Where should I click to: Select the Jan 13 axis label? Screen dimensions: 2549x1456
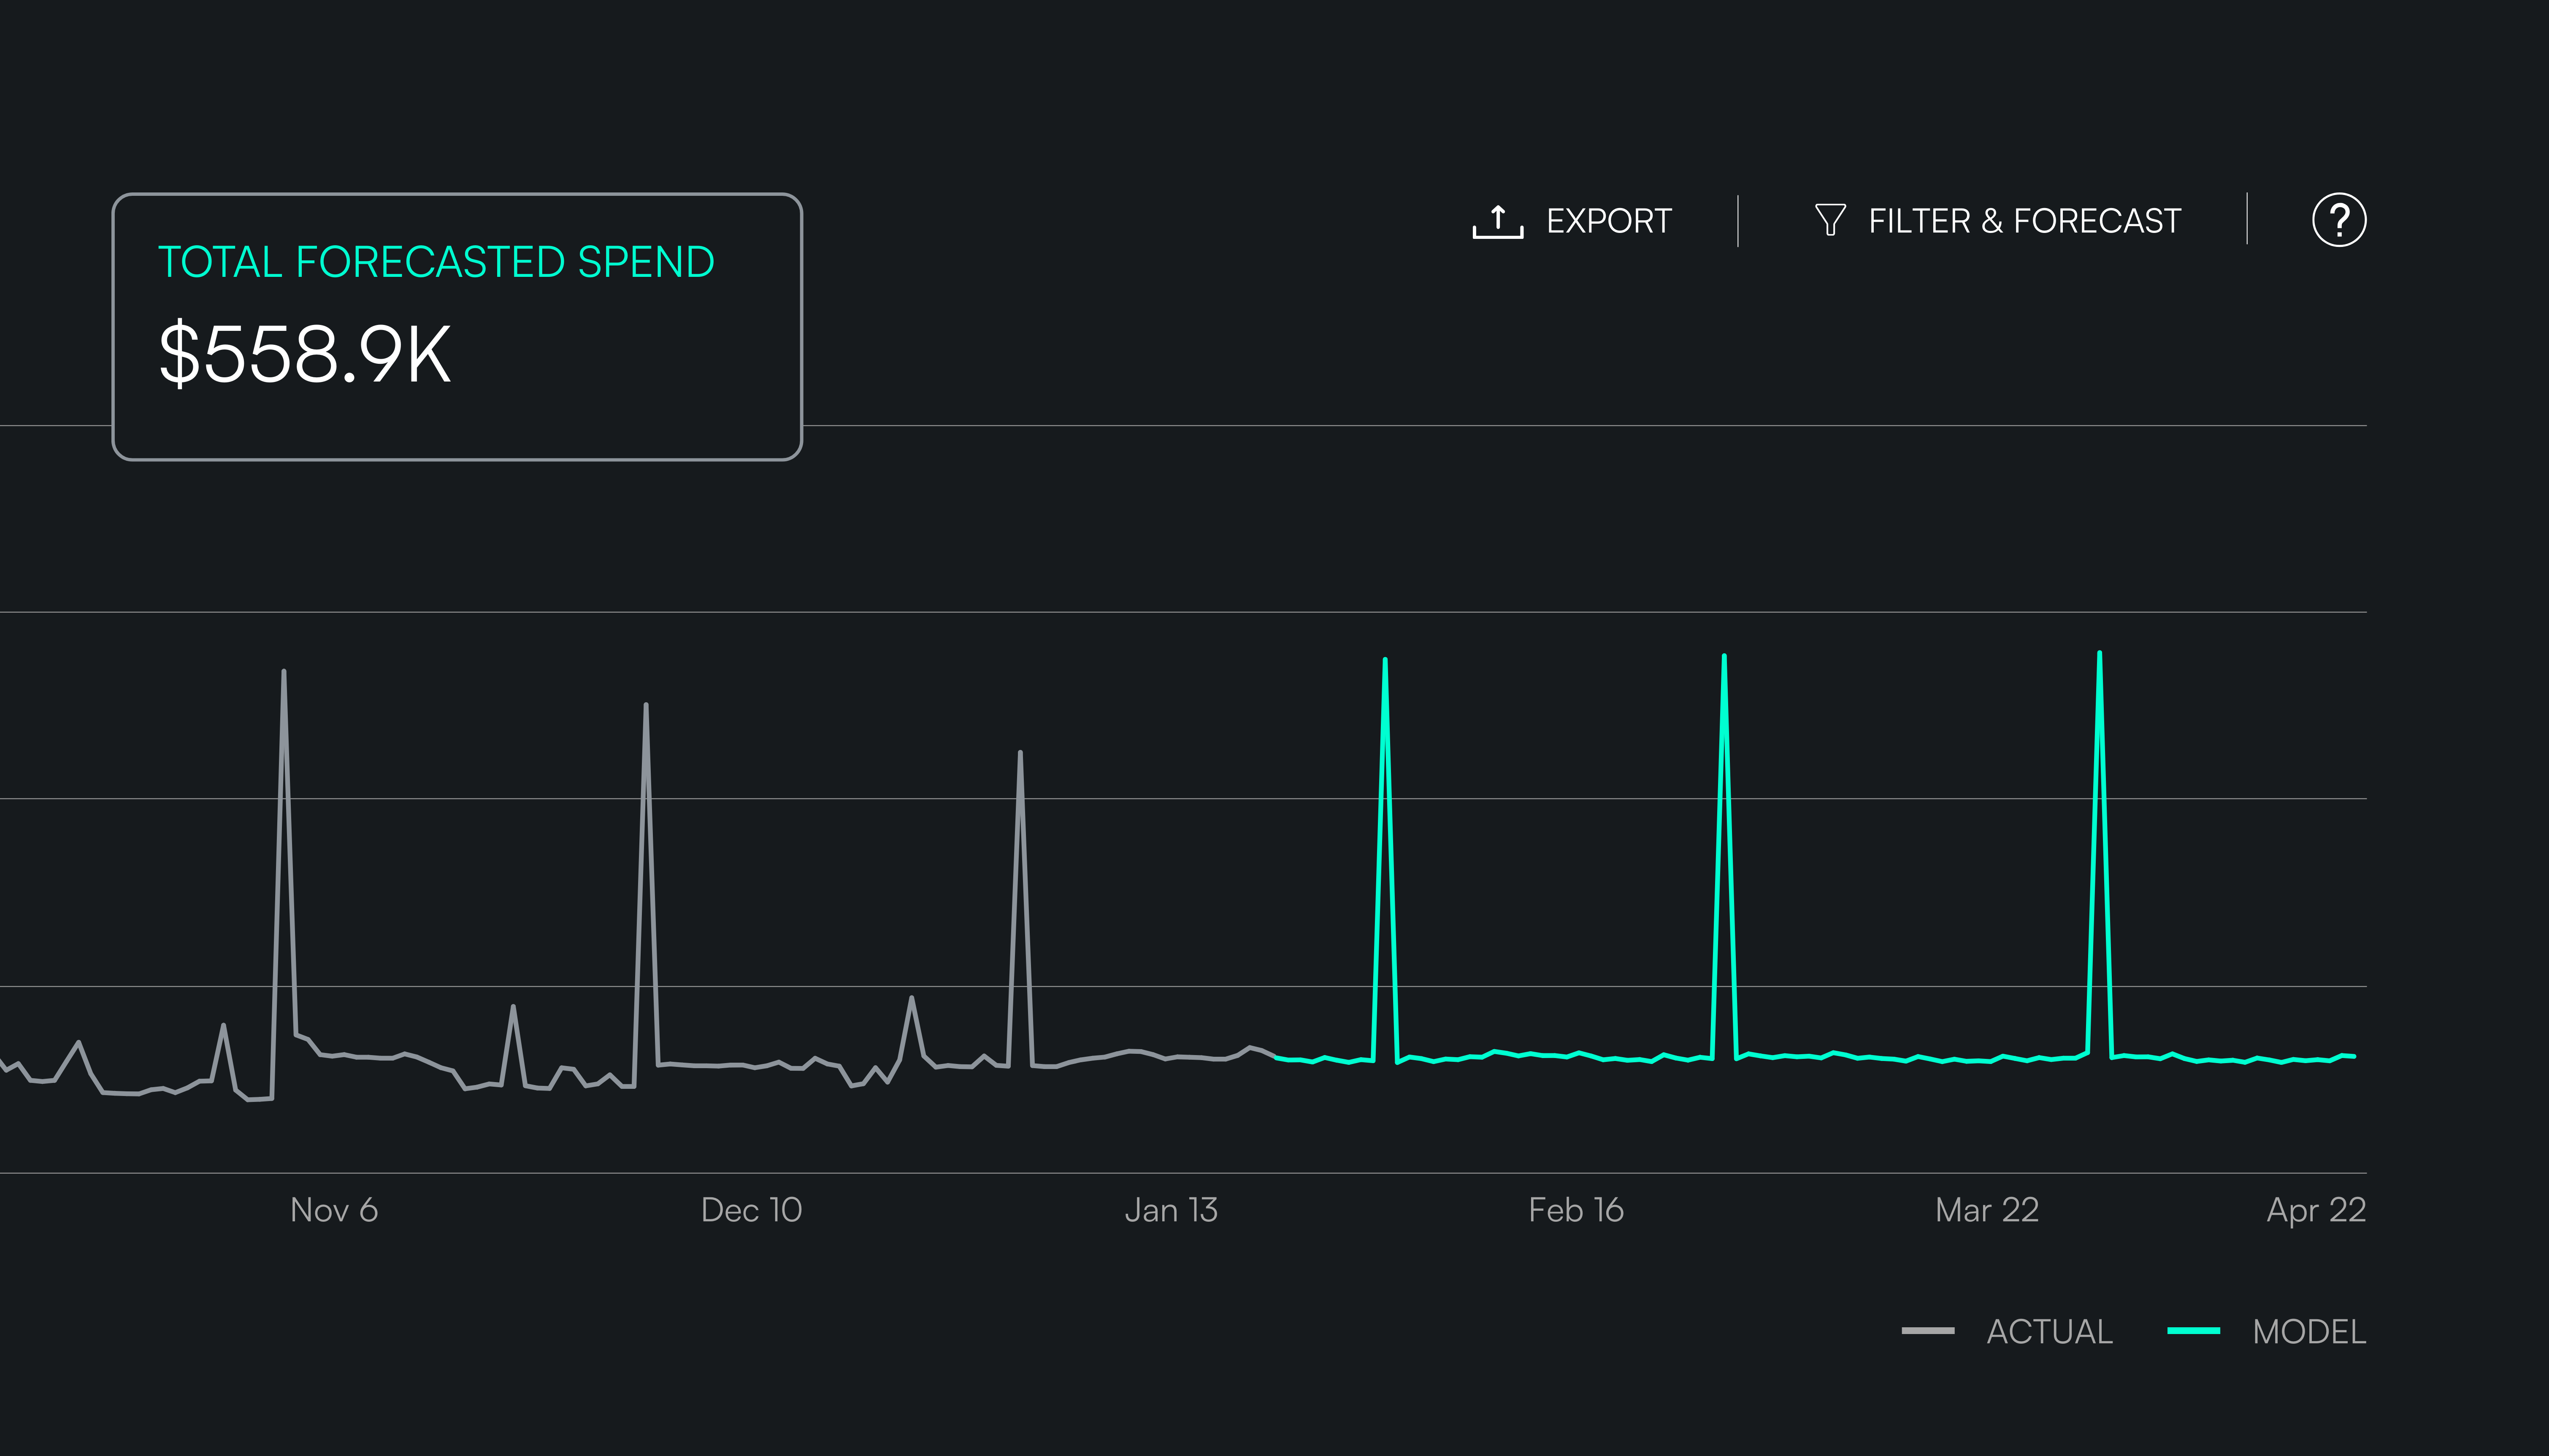click(x=1171, y=1210)
